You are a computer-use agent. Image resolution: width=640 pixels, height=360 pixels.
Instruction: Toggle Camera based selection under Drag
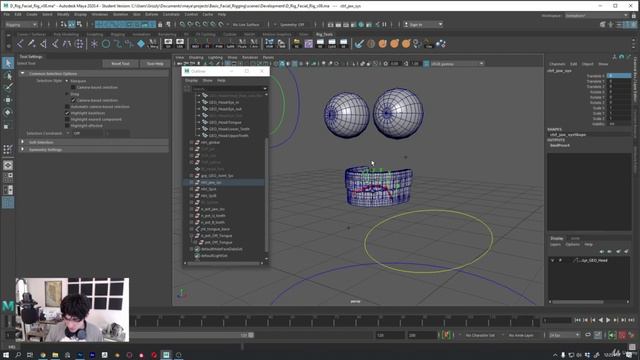[x=73, y=100]
